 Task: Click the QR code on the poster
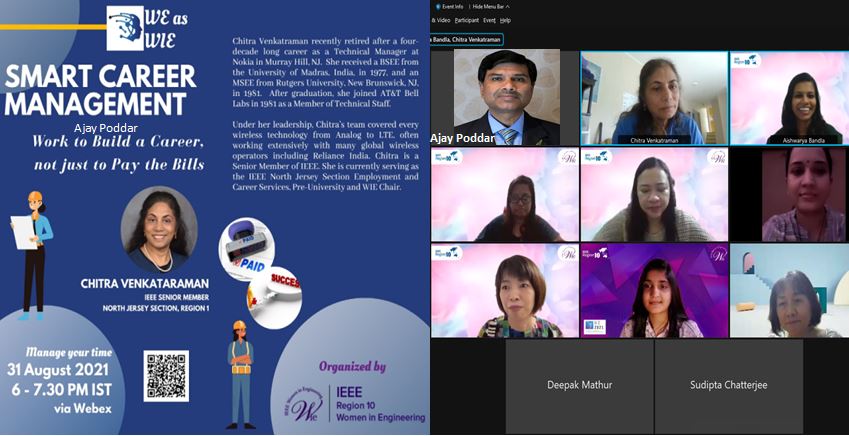tap(166, 376)
